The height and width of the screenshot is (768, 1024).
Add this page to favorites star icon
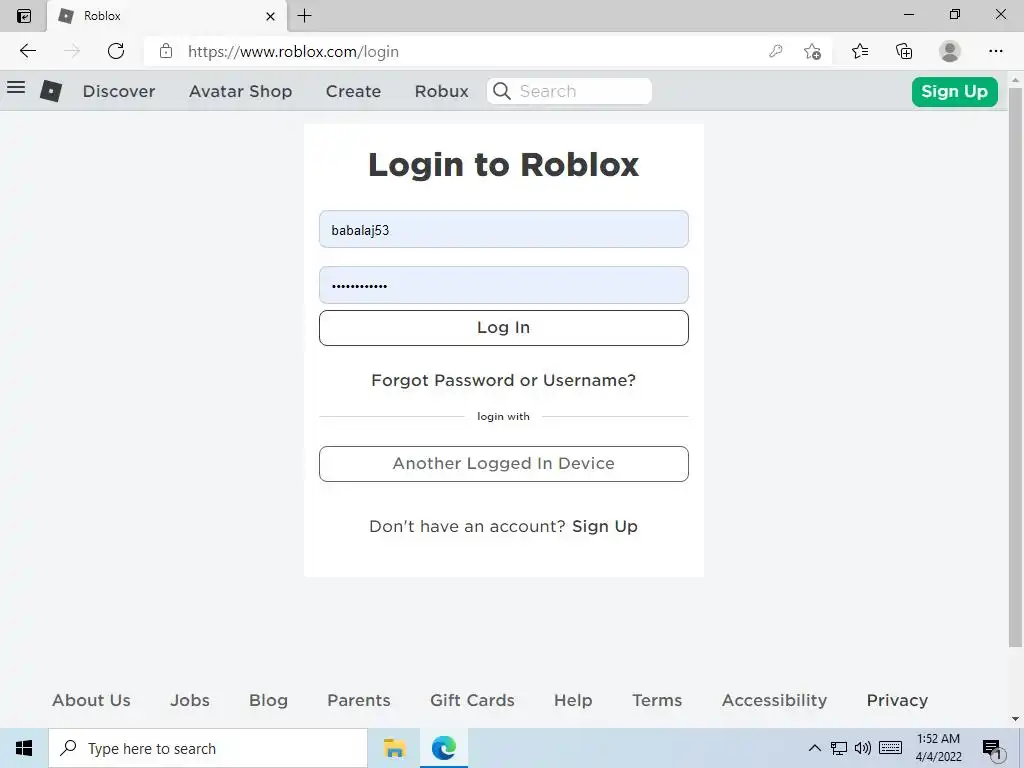click(812, 51)
